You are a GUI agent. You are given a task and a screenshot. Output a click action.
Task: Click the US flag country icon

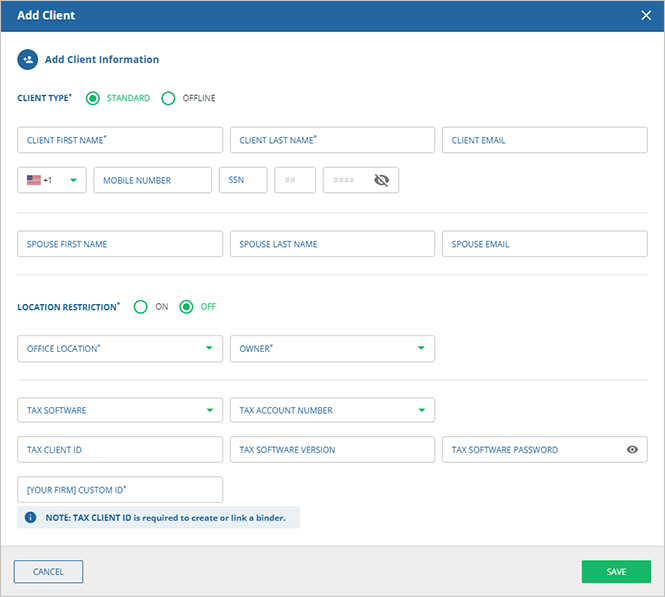click(x=34, y=180)
